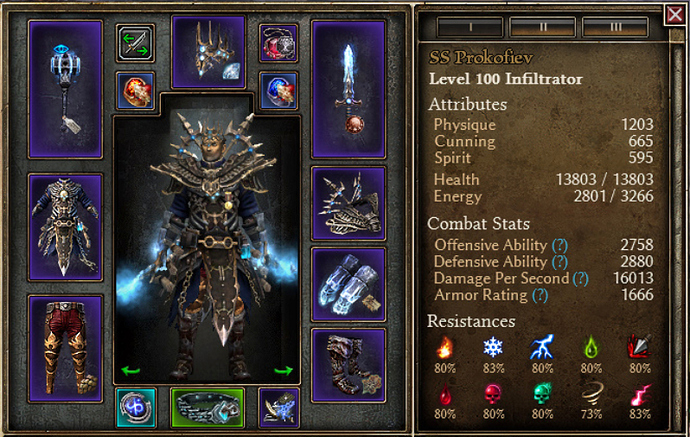Image resolution: width=690 pixels, height=437 pixels.
Task: Click the green-bordered belt slot
Action: (x=207, y=408)
